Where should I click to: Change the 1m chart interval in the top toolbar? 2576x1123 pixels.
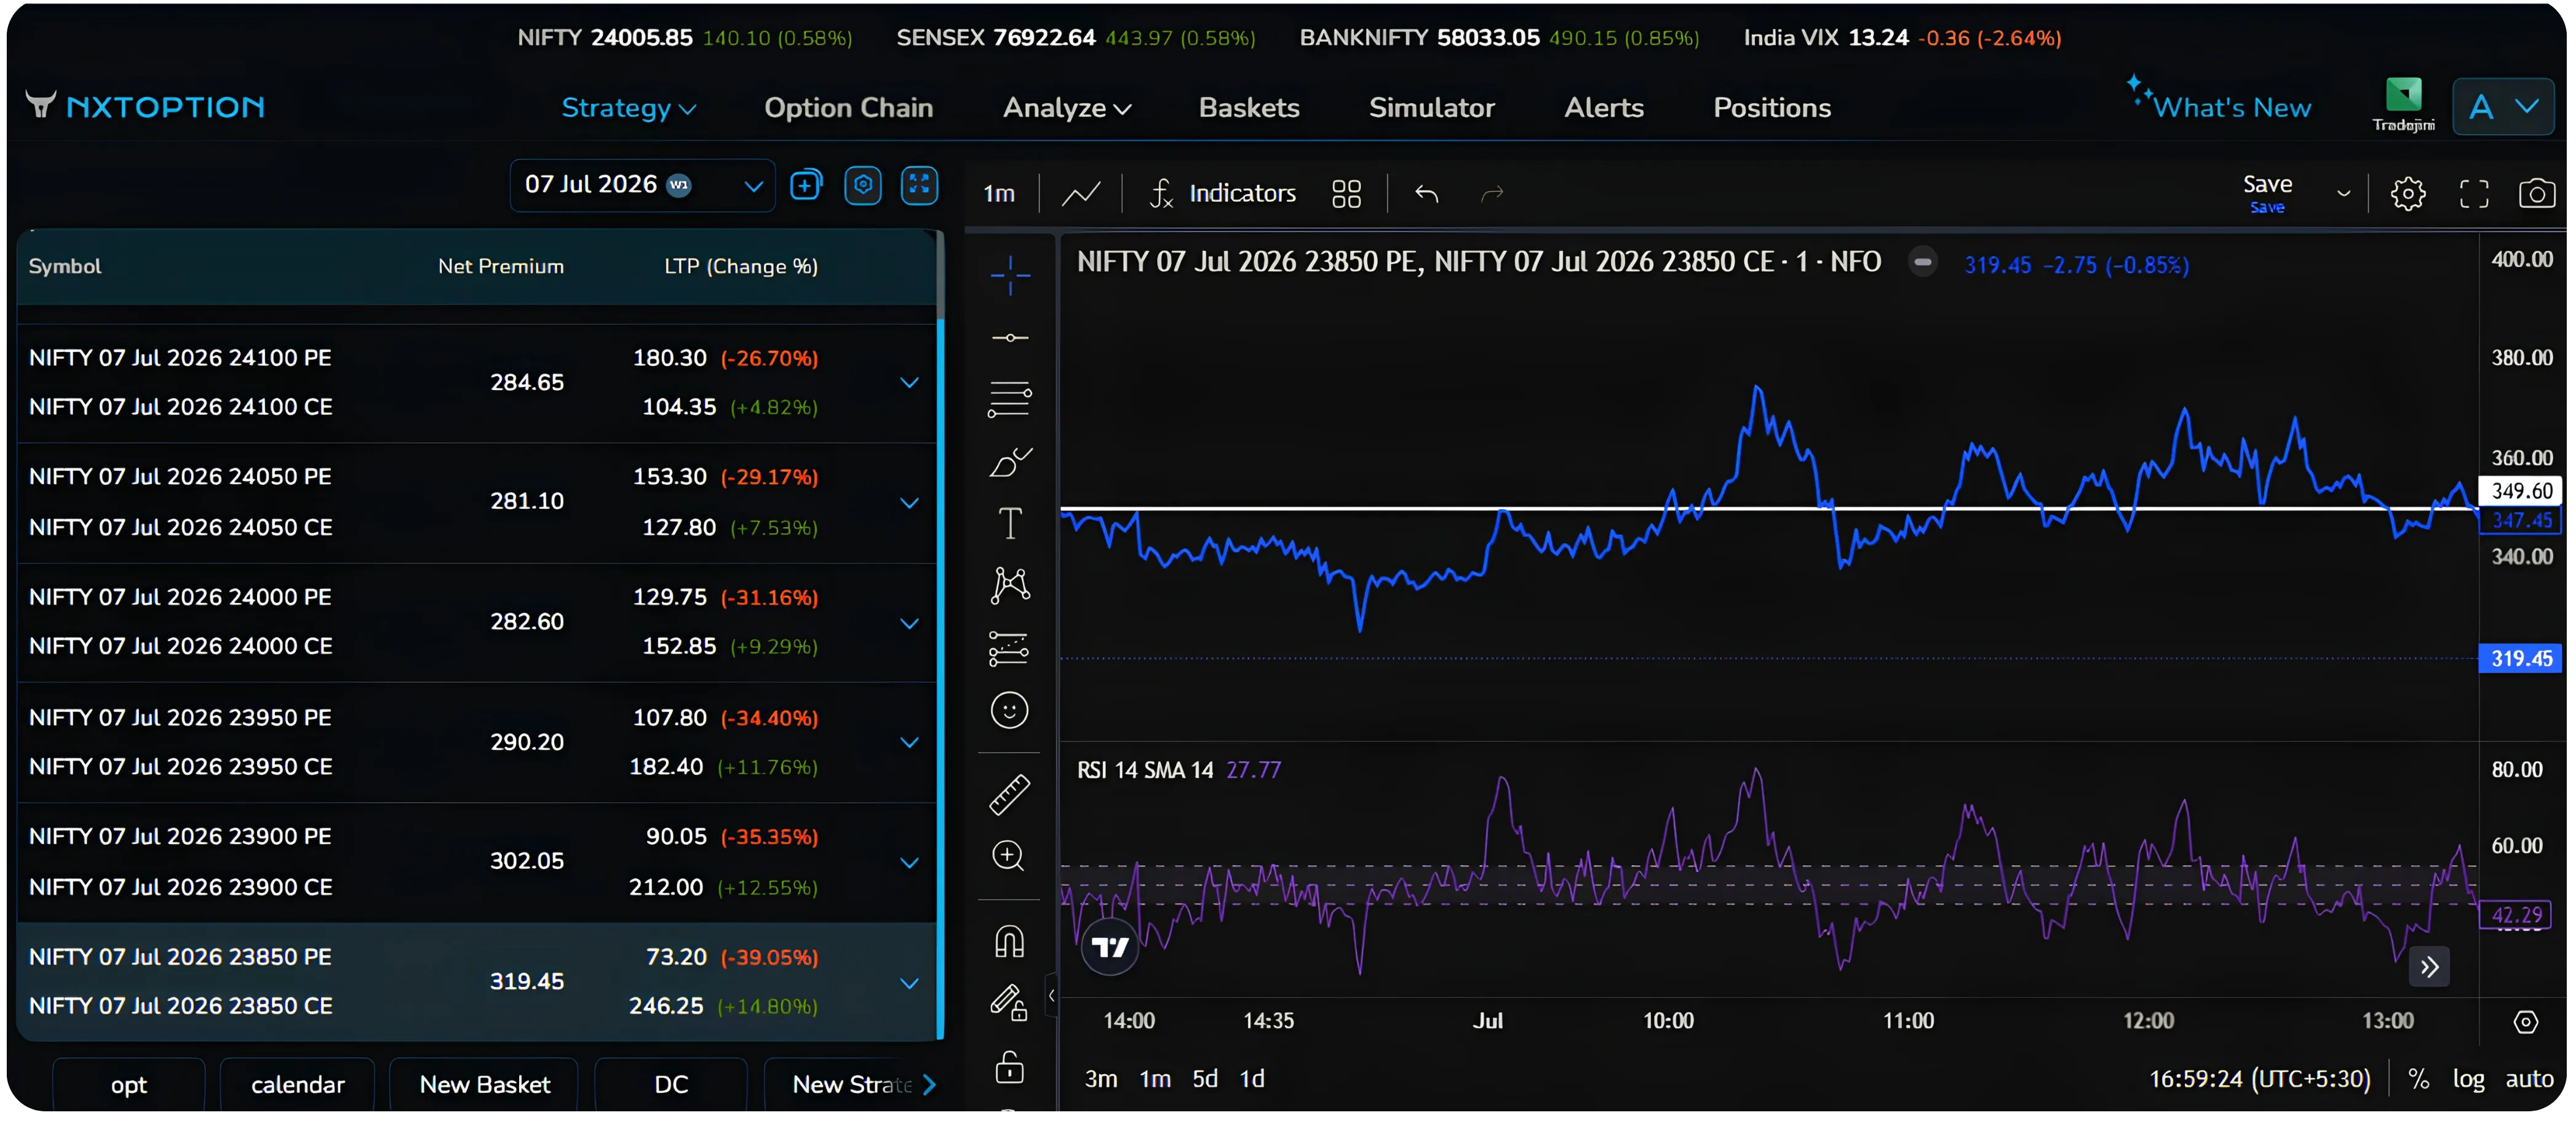point(999,193)
